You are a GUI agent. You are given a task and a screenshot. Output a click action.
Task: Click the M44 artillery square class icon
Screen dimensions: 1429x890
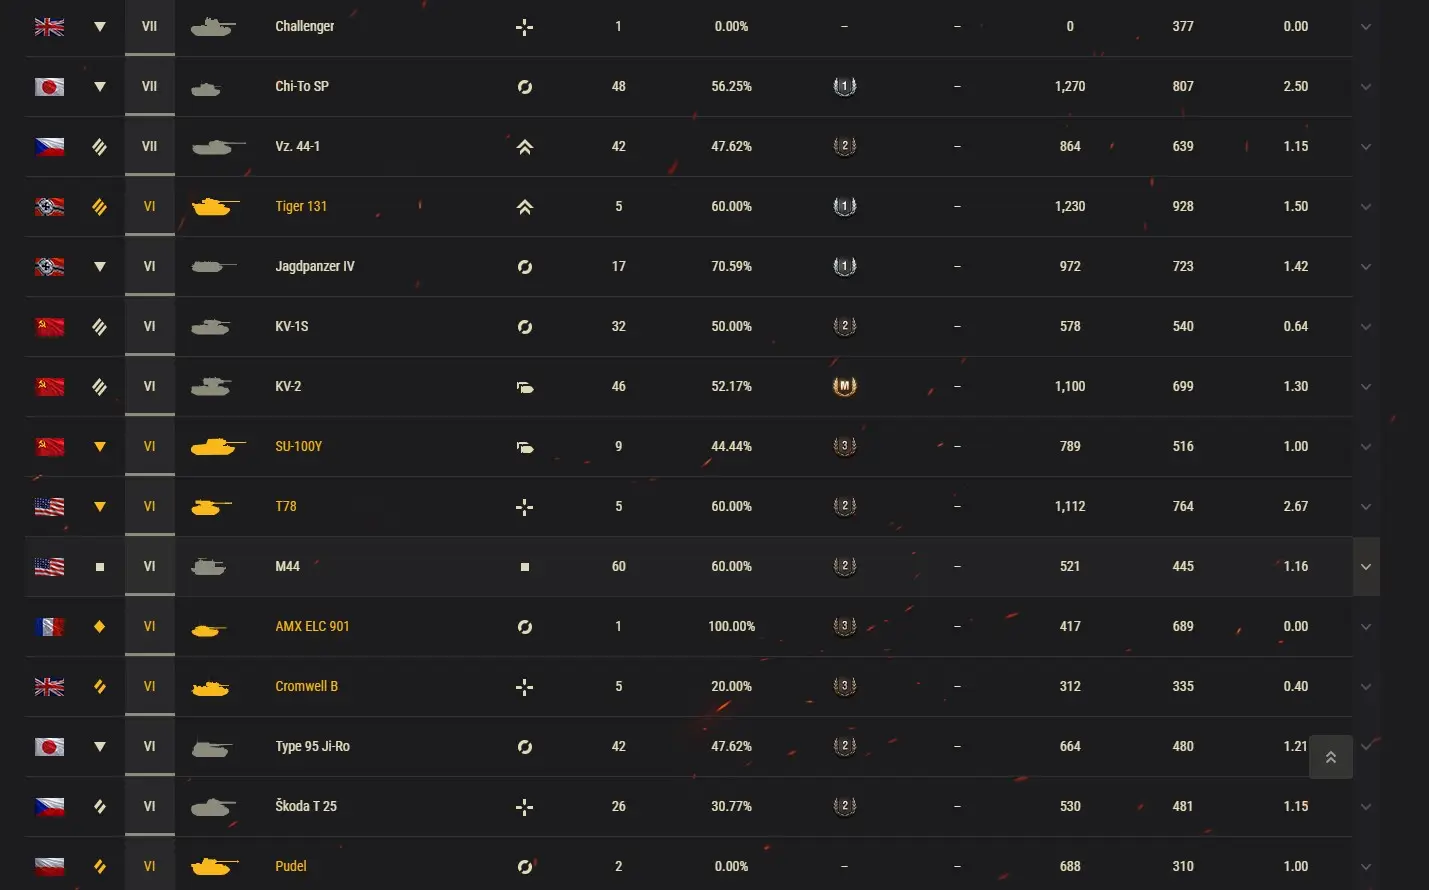(100, 567)
